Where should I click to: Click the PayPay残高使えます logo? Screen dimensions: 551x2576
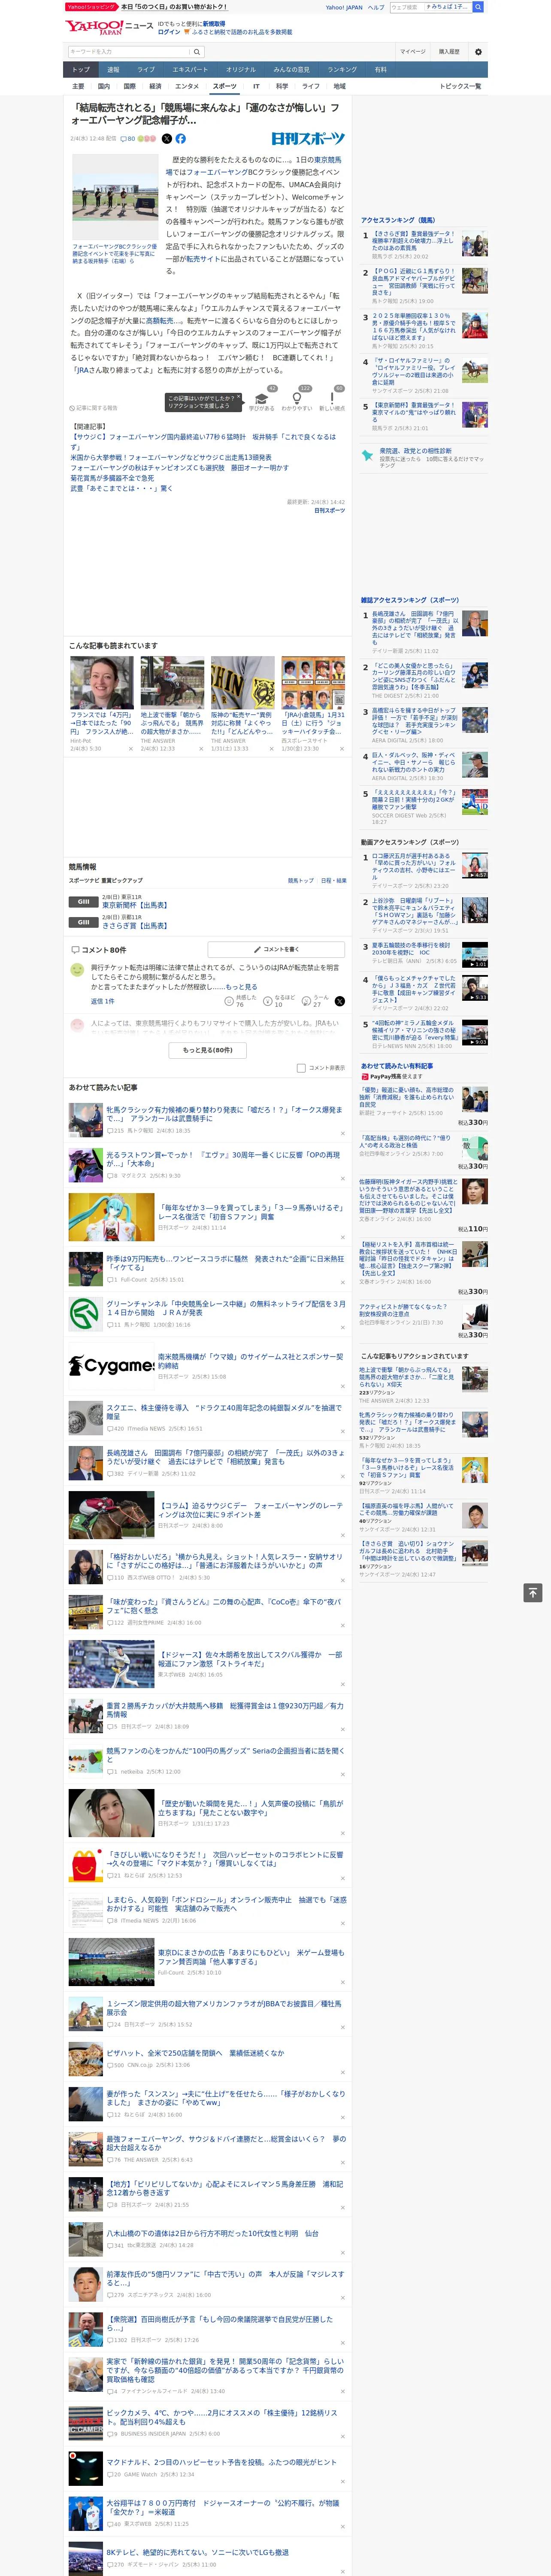click(x=391, y=1077)
